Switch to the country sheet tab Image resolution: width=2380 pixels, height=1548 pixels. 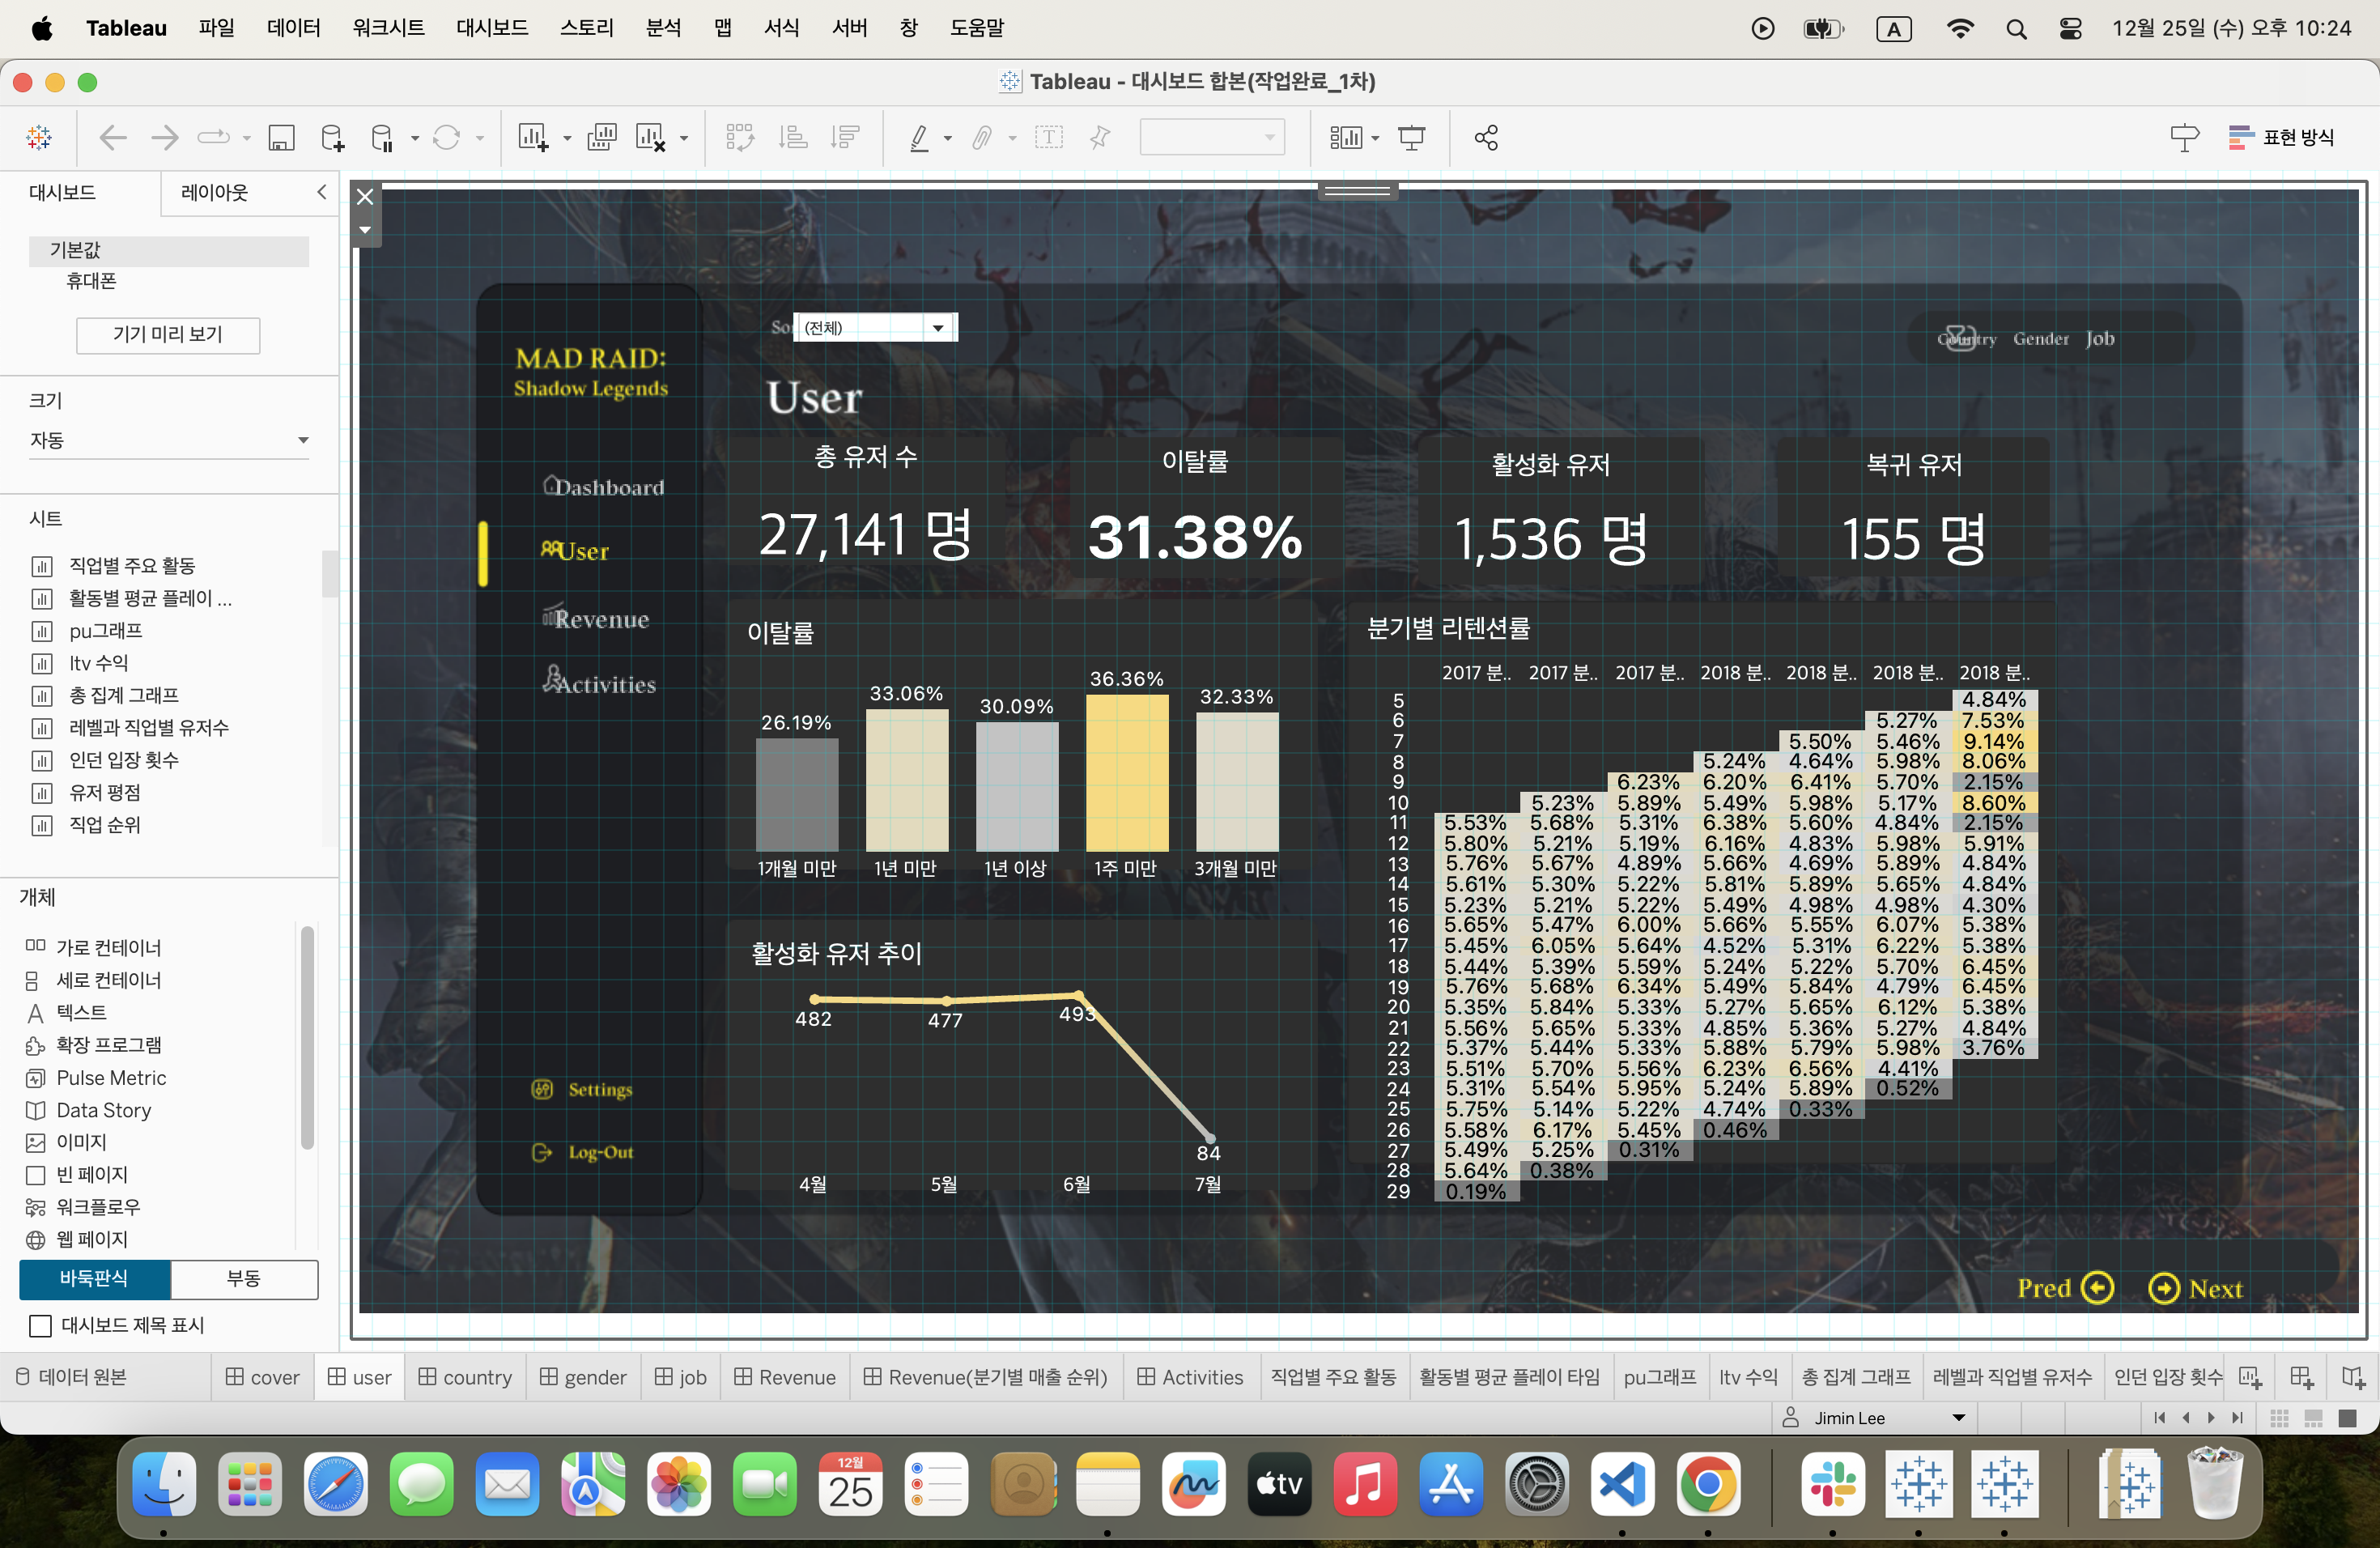click(465, 1377)
